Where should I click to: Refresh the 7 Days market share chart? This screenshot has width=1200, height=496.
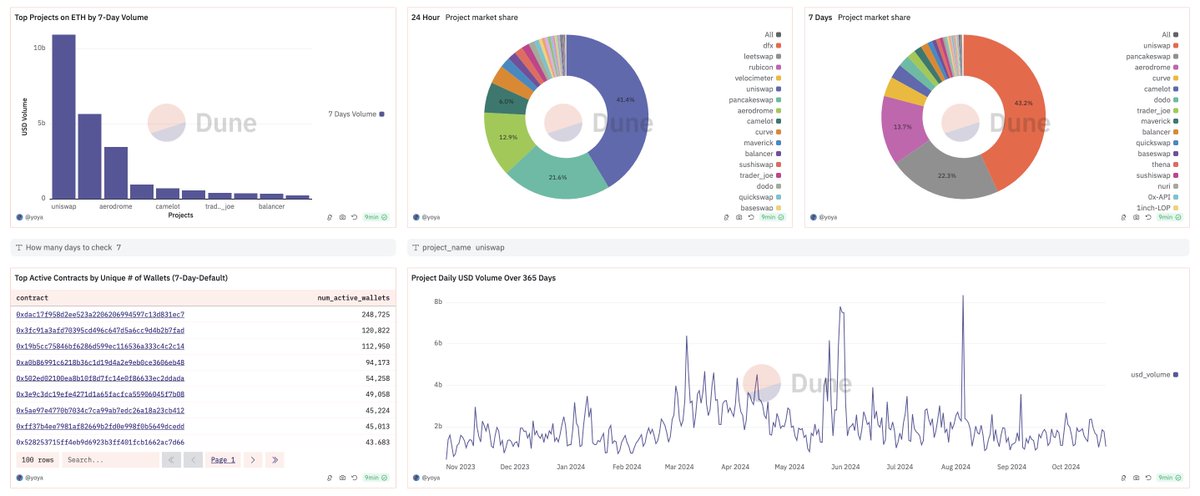1149,217
